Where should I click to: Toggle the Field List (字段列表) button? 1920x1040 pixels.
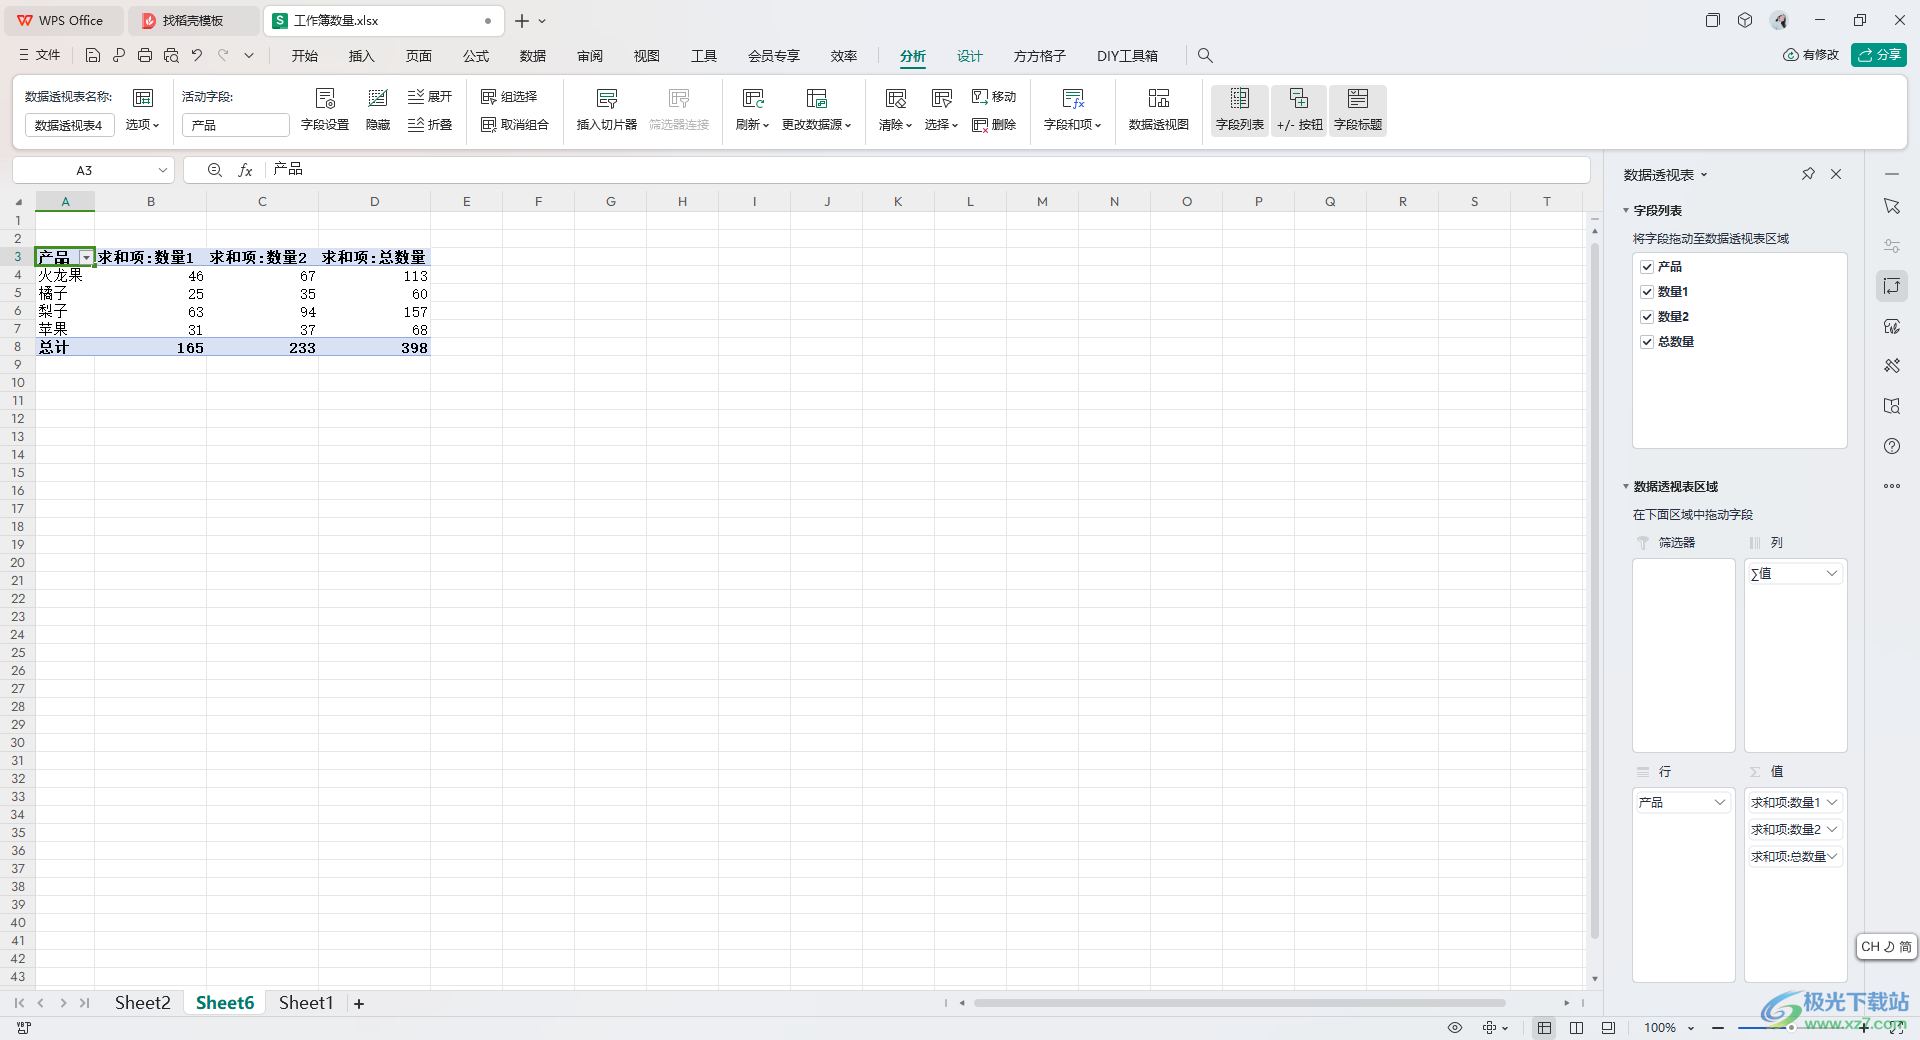coord(1240,110)
